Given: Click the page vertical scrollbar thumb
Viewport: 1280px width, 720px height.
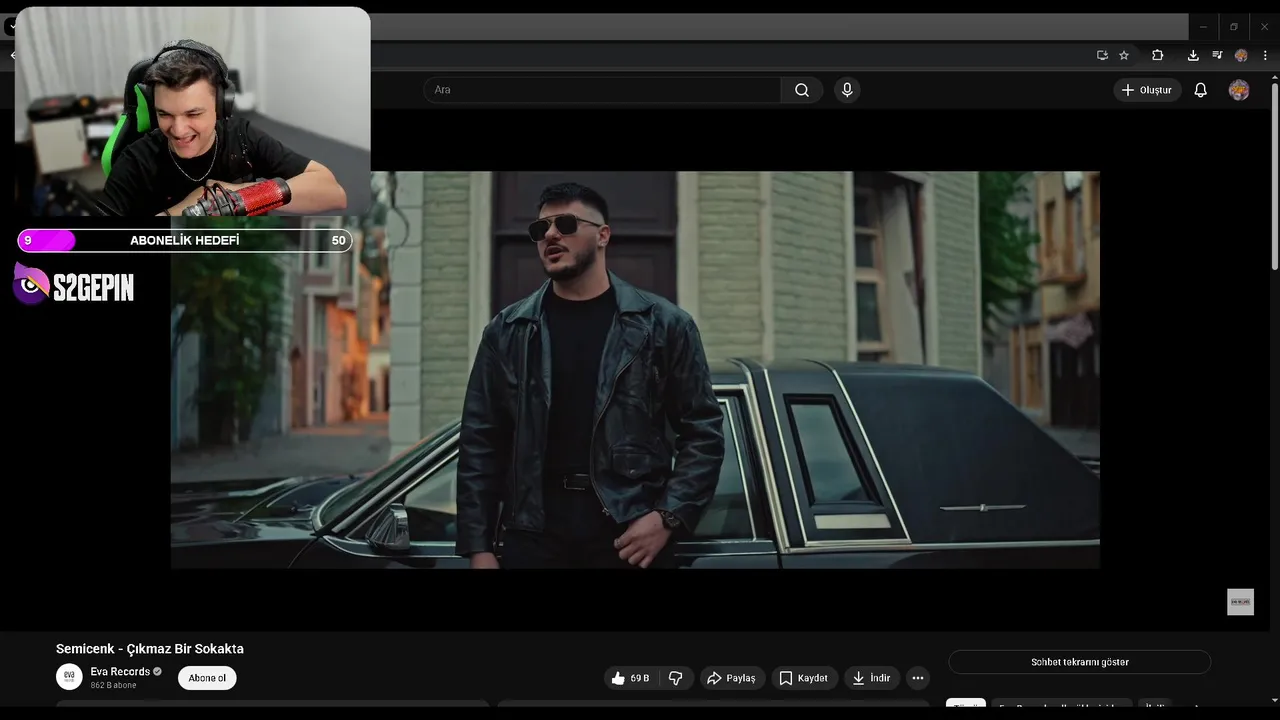Looking at the screenshot, I should 1274,178.
